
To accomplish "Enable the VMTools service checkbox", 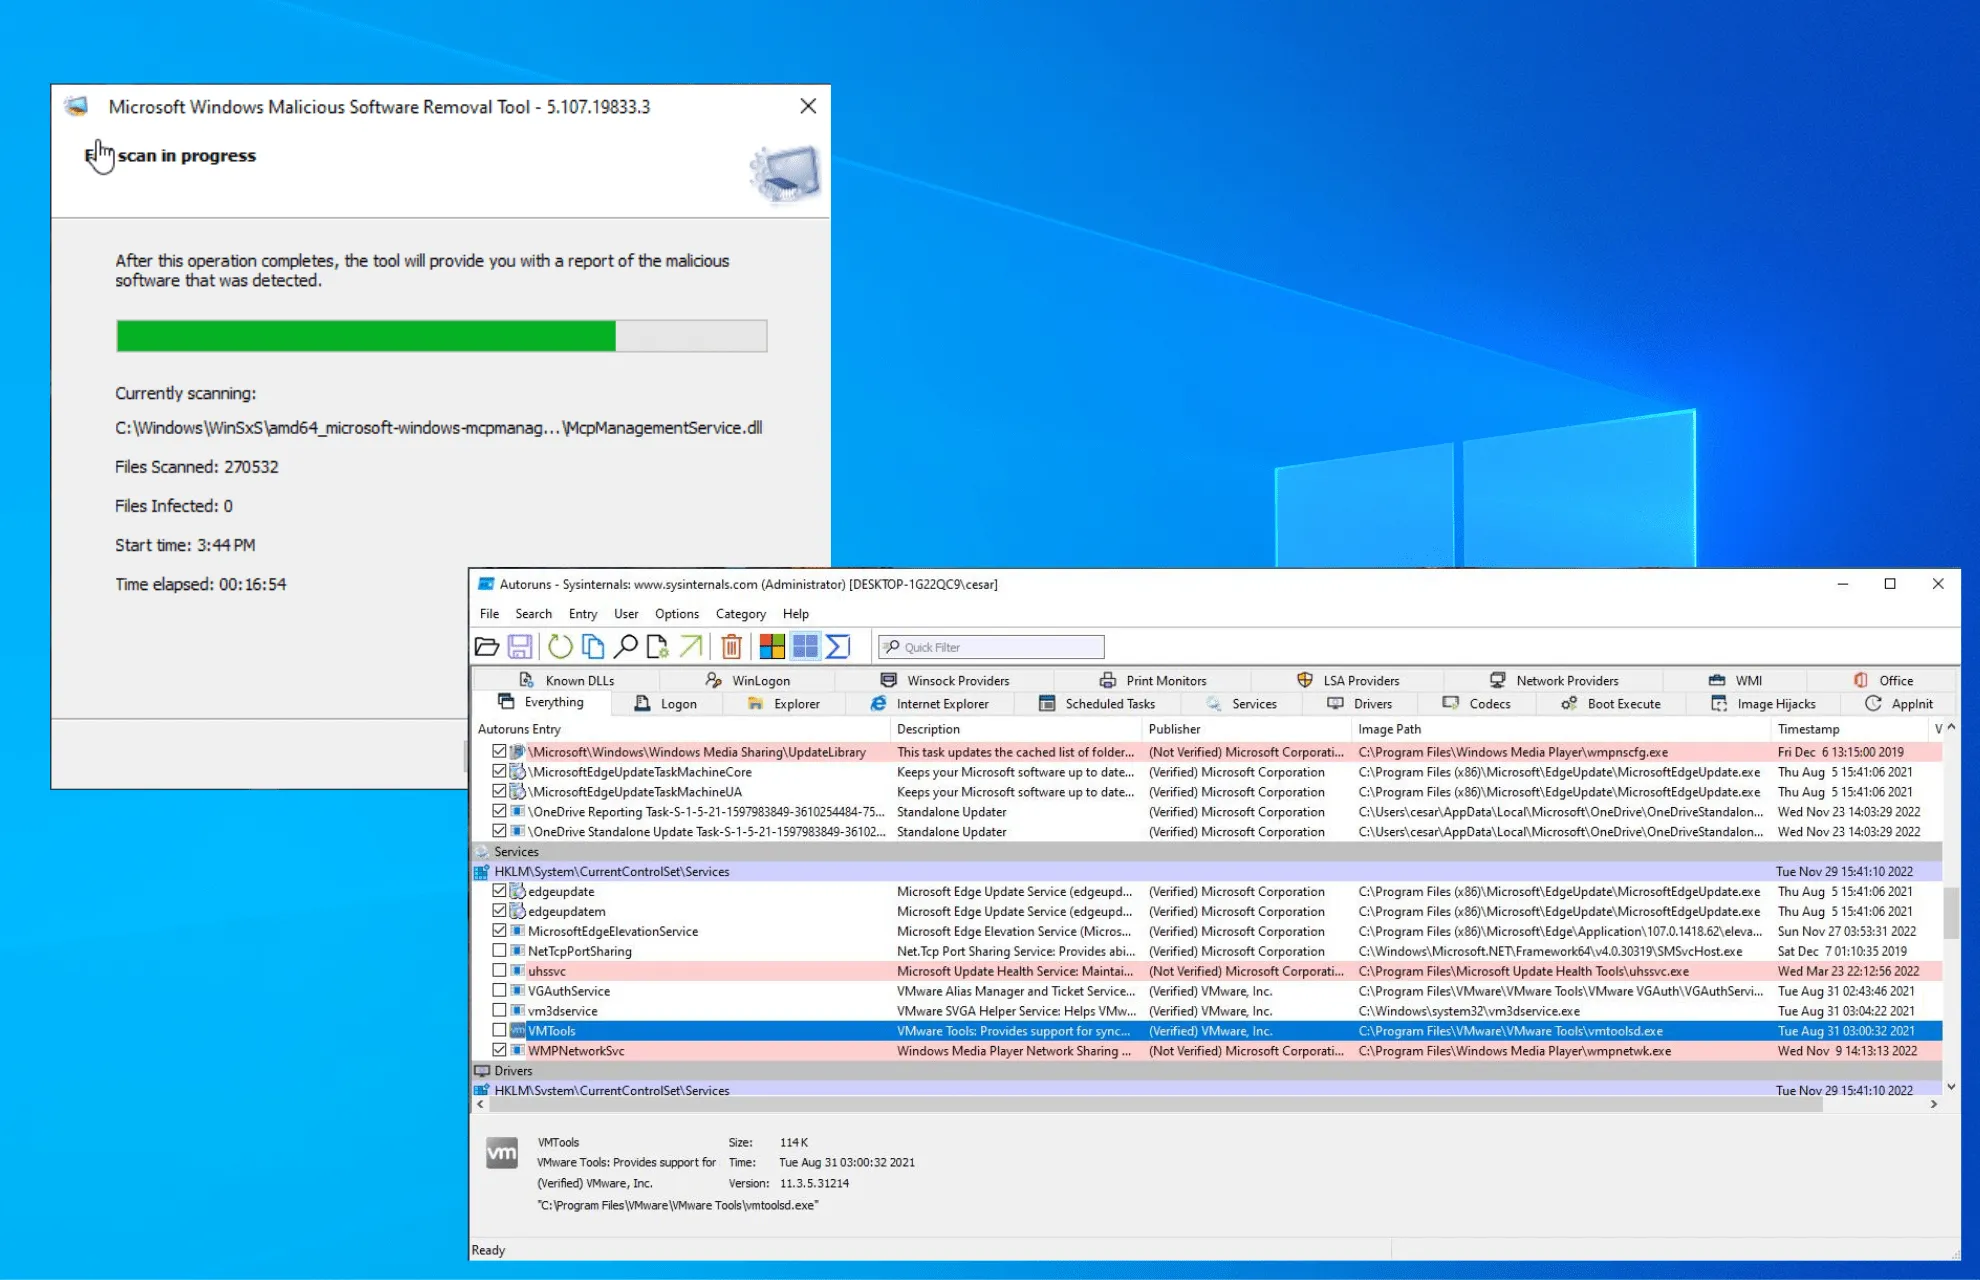I will click(x=499, y=1030).
